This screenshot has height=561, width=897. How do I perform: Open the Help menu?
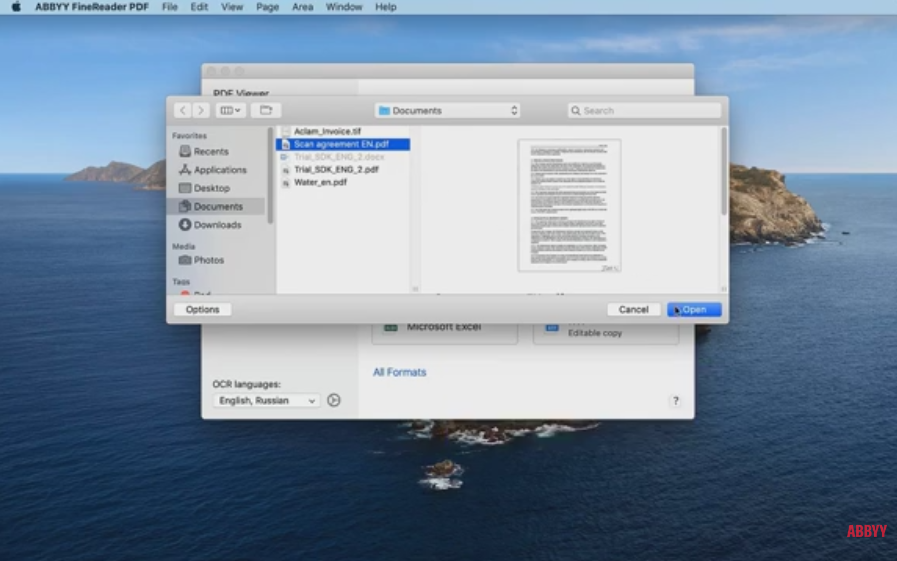pyautogui.click(x=386, y=7)
